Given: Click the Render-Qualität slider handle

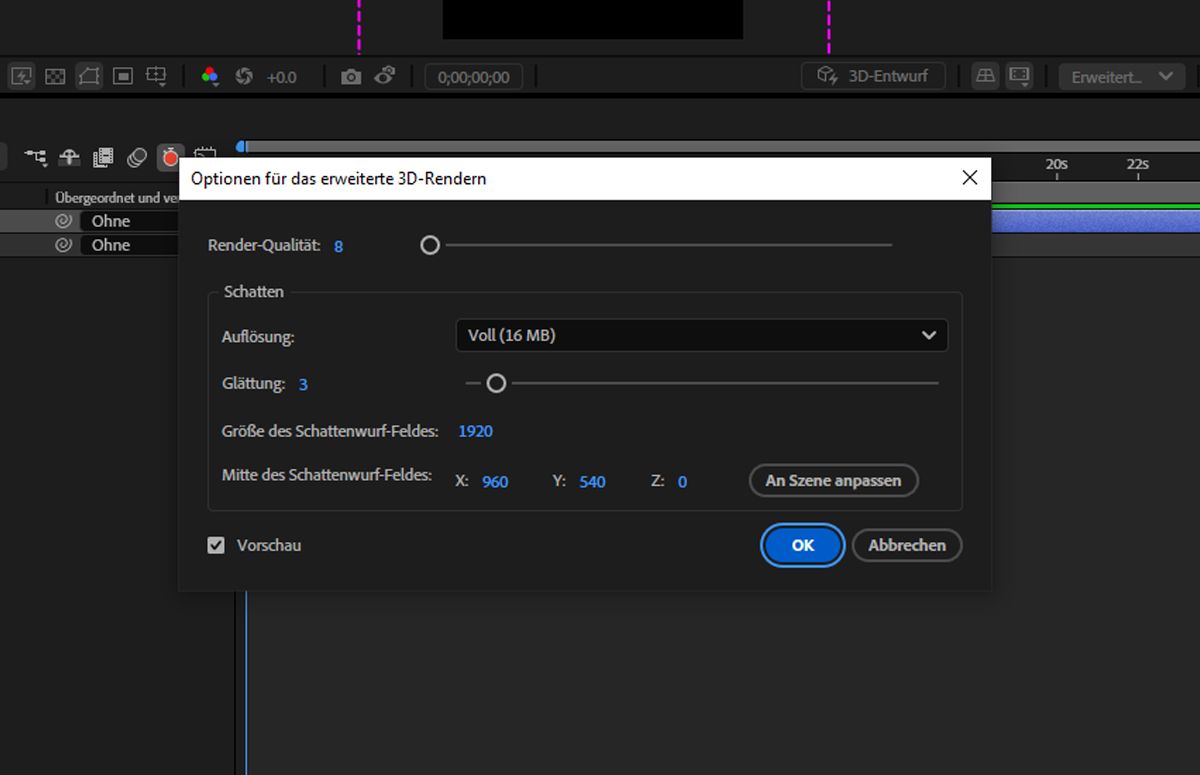Looking at the screenshot, I should point(430,245).
